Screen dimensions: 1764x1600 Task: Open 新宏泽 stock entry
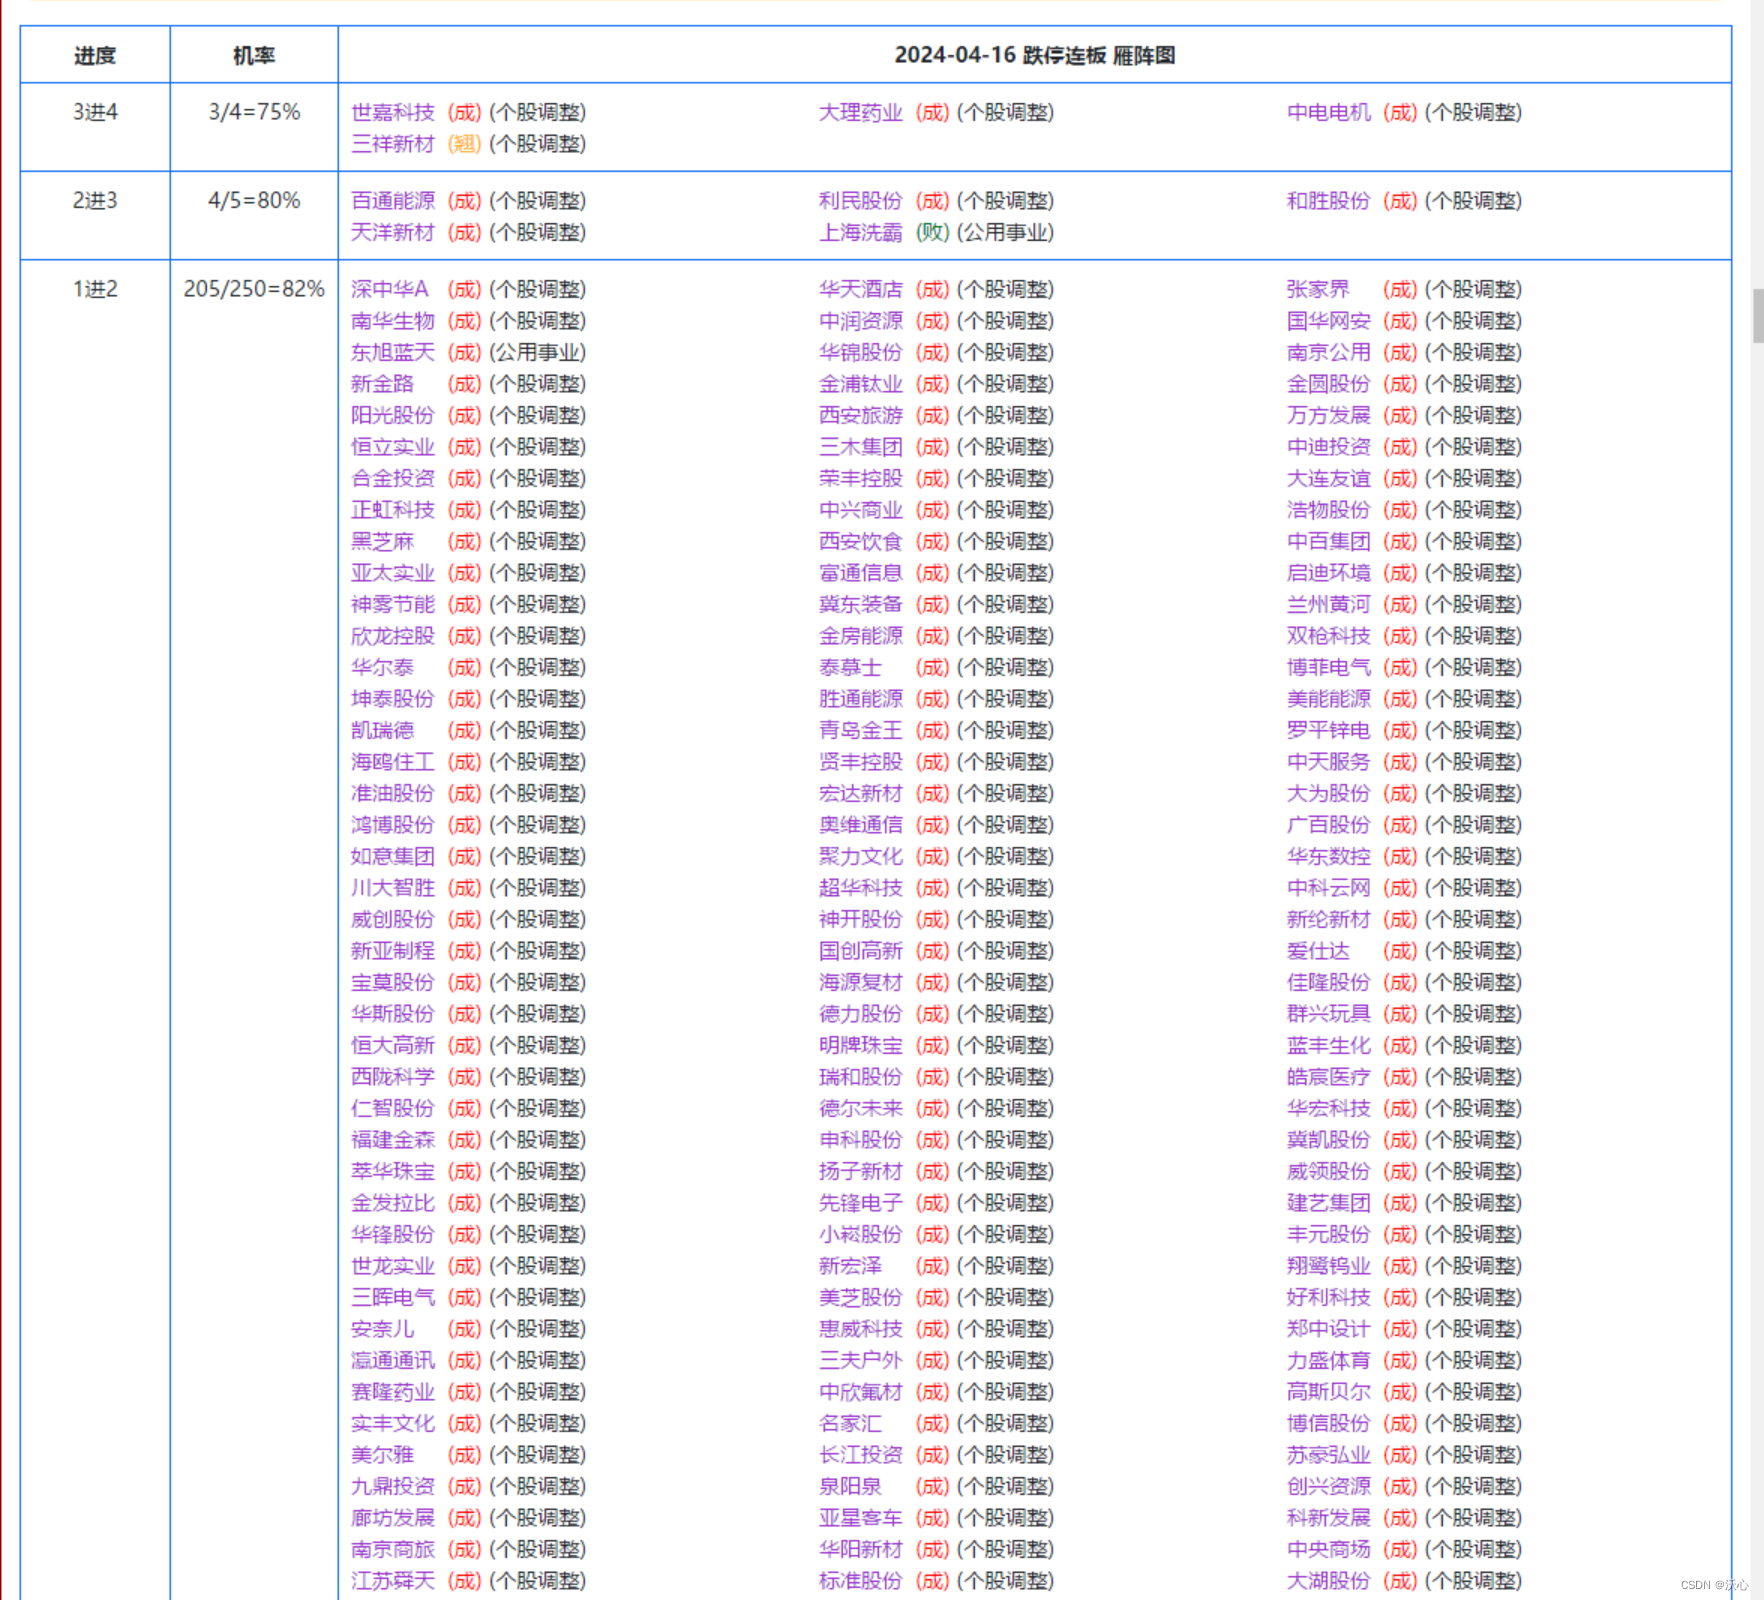(x=850, y=1266)
